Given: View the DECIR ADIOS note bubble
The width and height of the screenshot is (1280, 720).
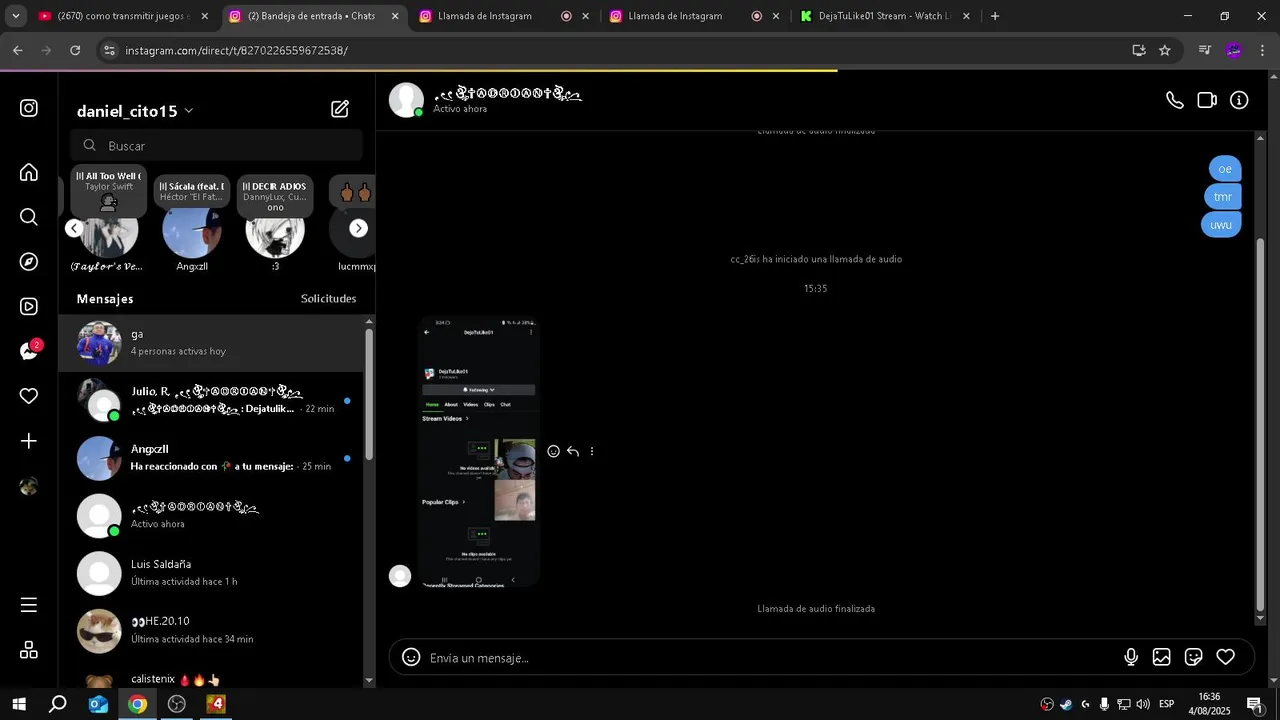Looking at the screenshot, I should 275,194.
